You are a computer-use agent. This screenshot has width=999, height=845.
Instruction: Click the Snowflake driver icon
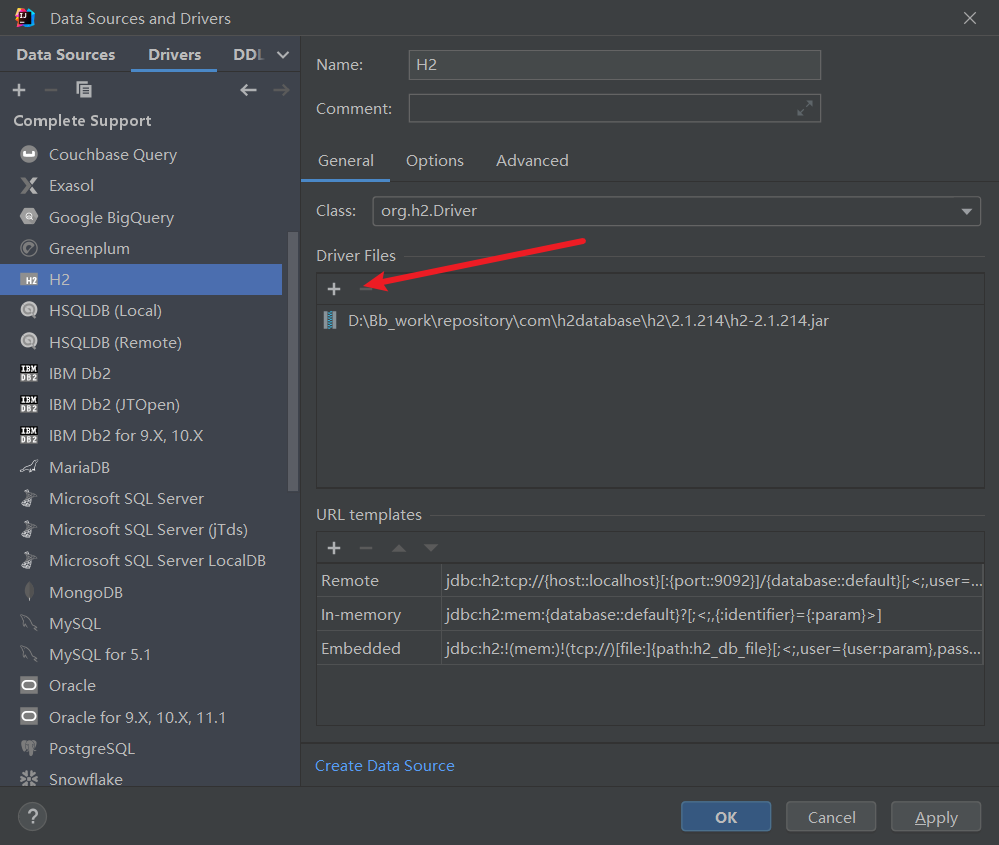coord(29,779)
